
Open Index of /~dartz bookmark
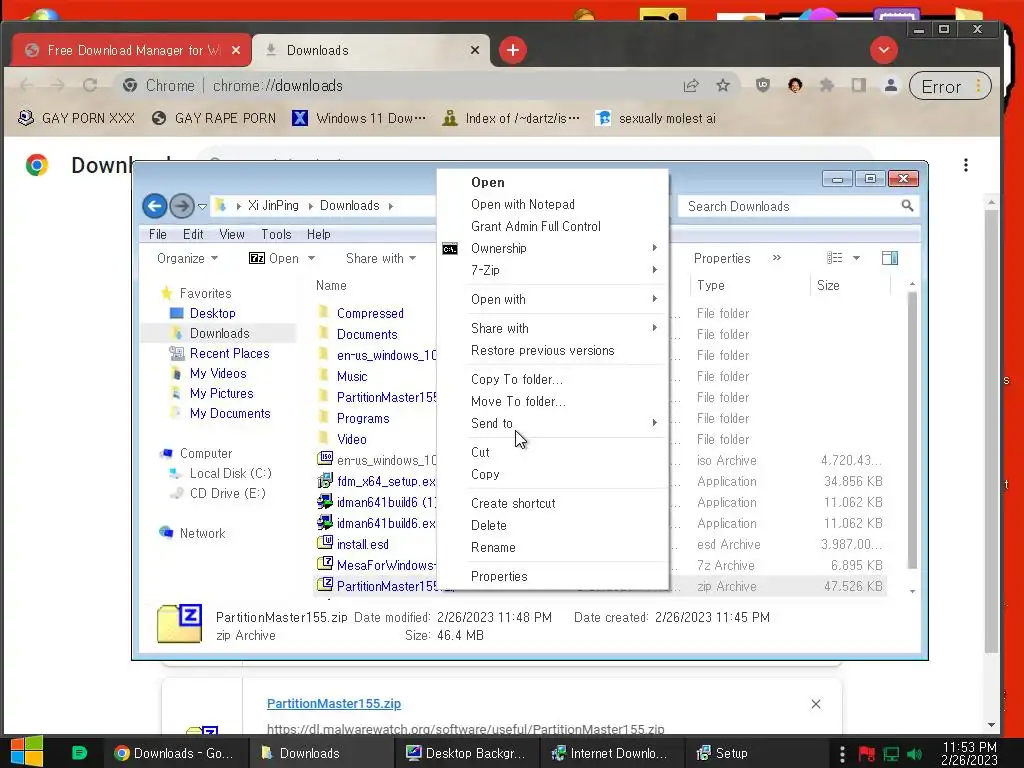pos(511,118)
